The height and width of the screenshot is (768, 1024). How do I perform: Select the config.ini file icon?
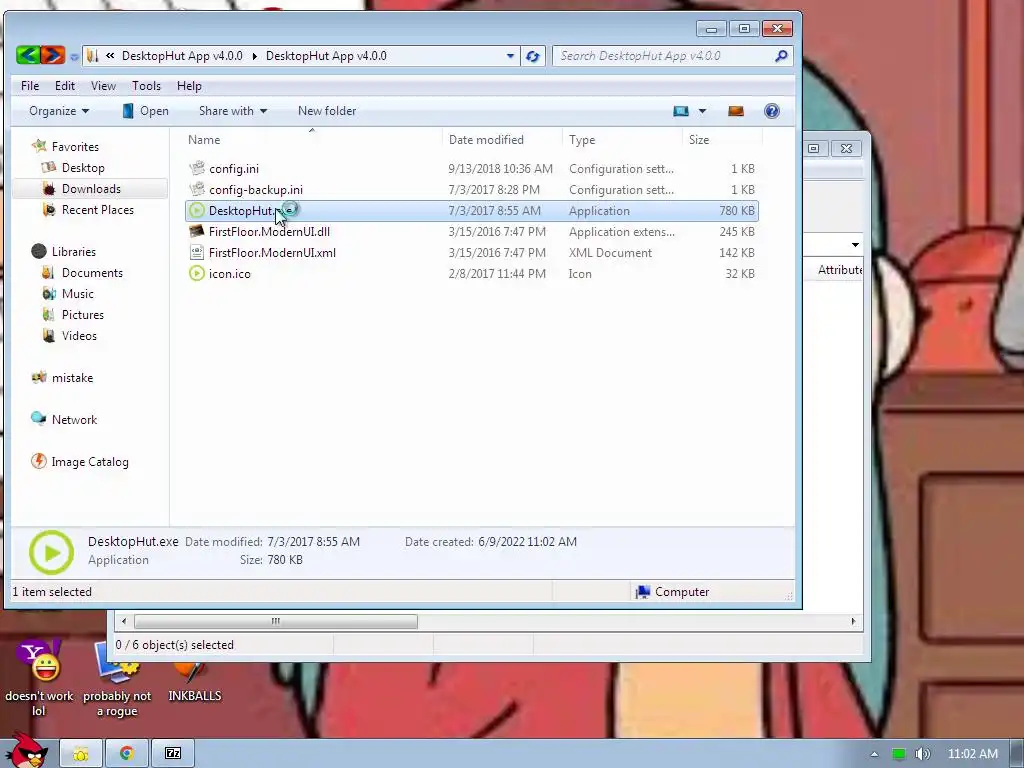coord(197,168)
